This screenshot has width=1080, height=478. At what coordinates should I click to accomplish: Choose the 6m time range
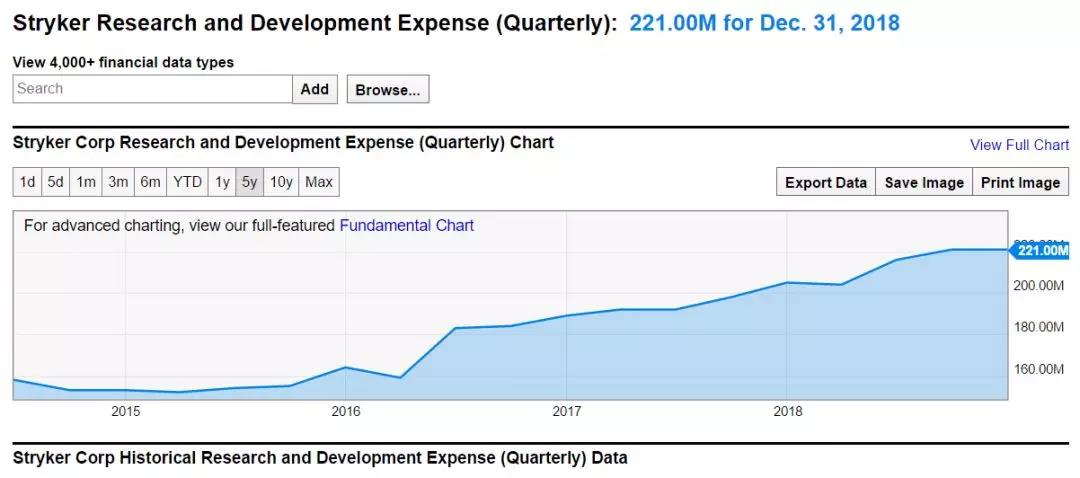(150, 182)
